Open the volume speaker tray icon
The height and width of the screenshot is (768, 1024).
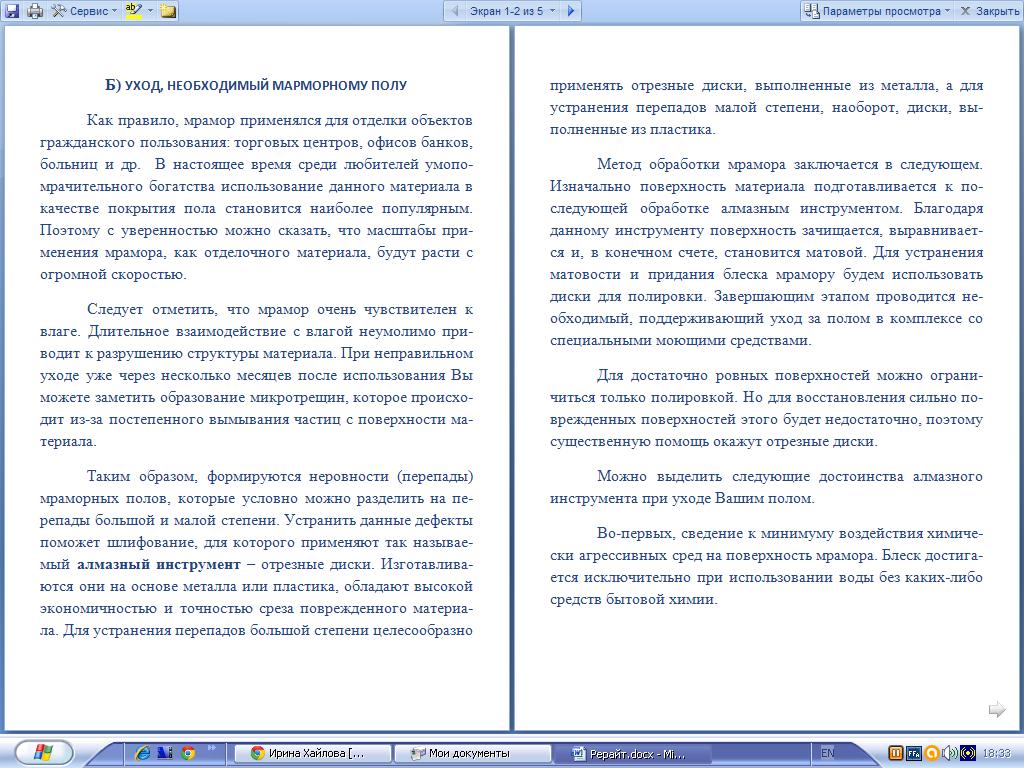click(950, 753)
